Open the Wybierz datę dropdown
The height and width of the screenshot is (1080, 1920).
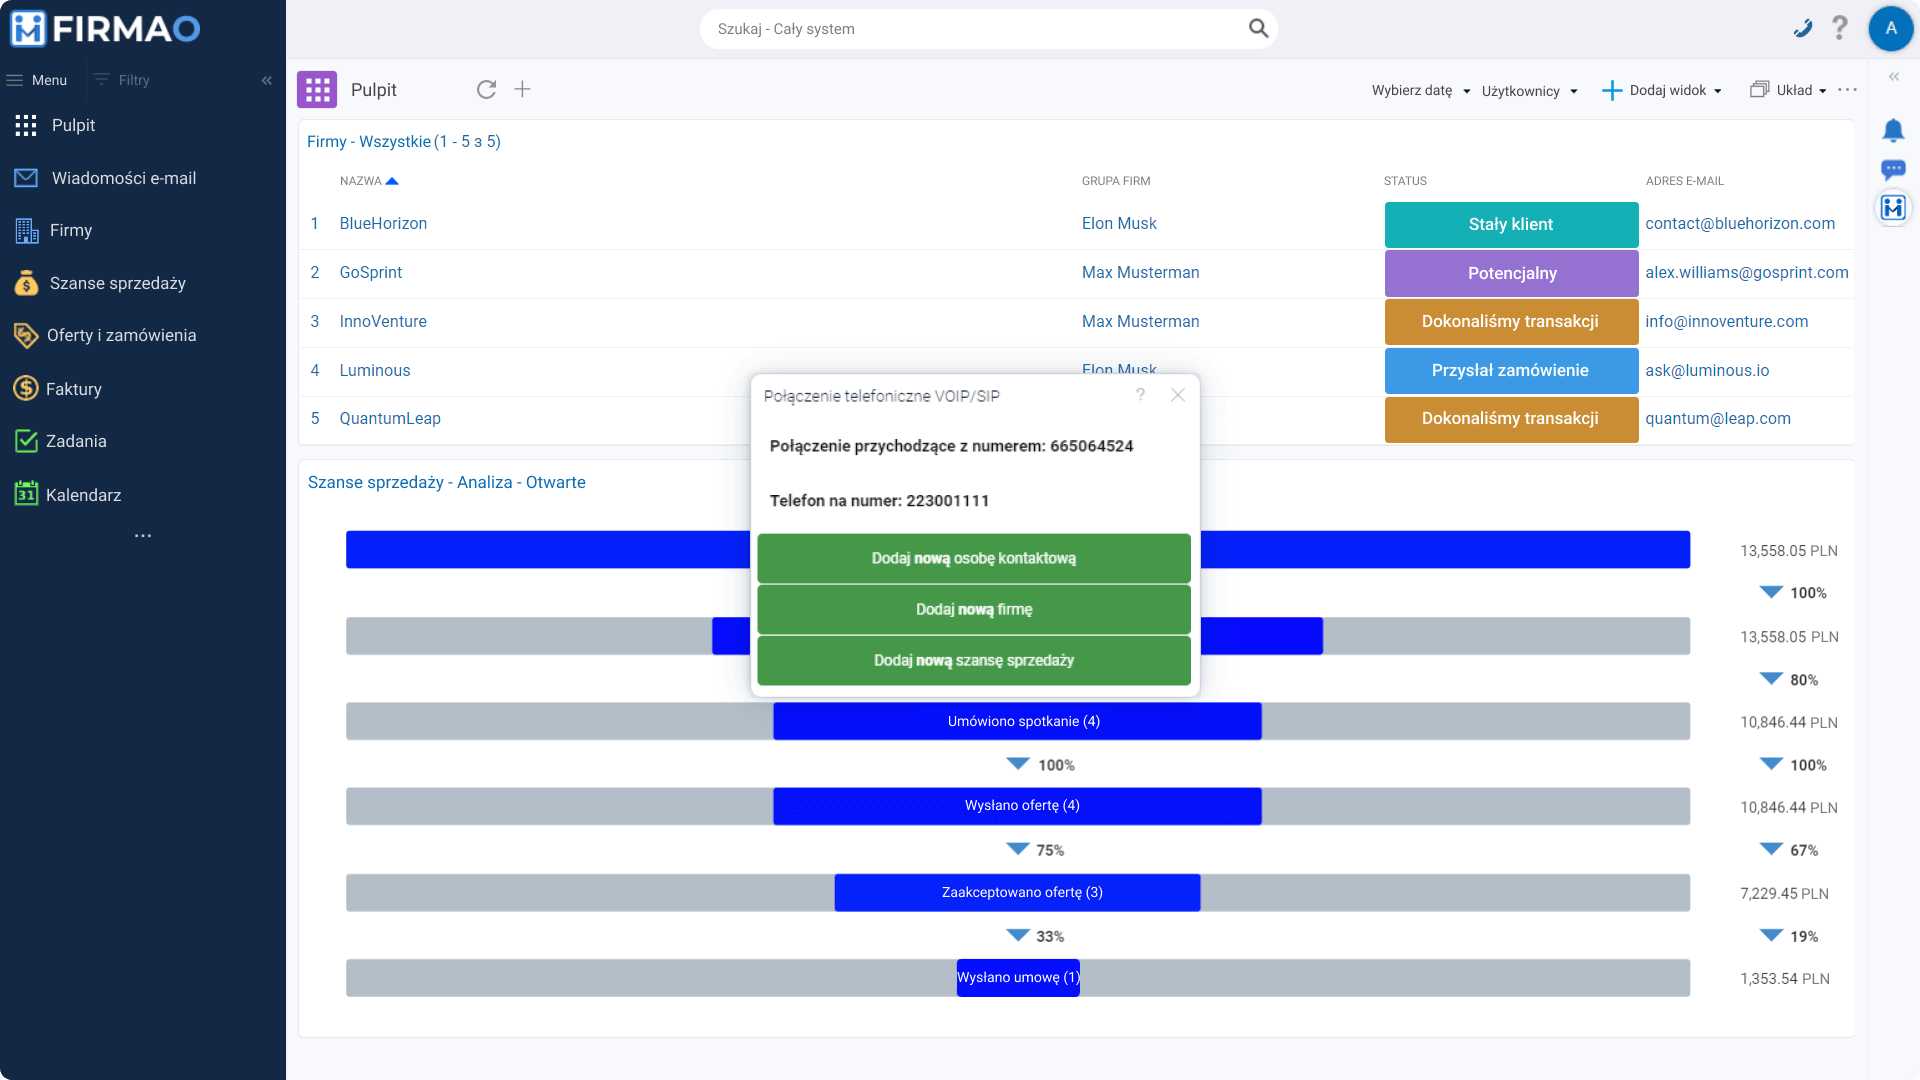point(1420,91)
